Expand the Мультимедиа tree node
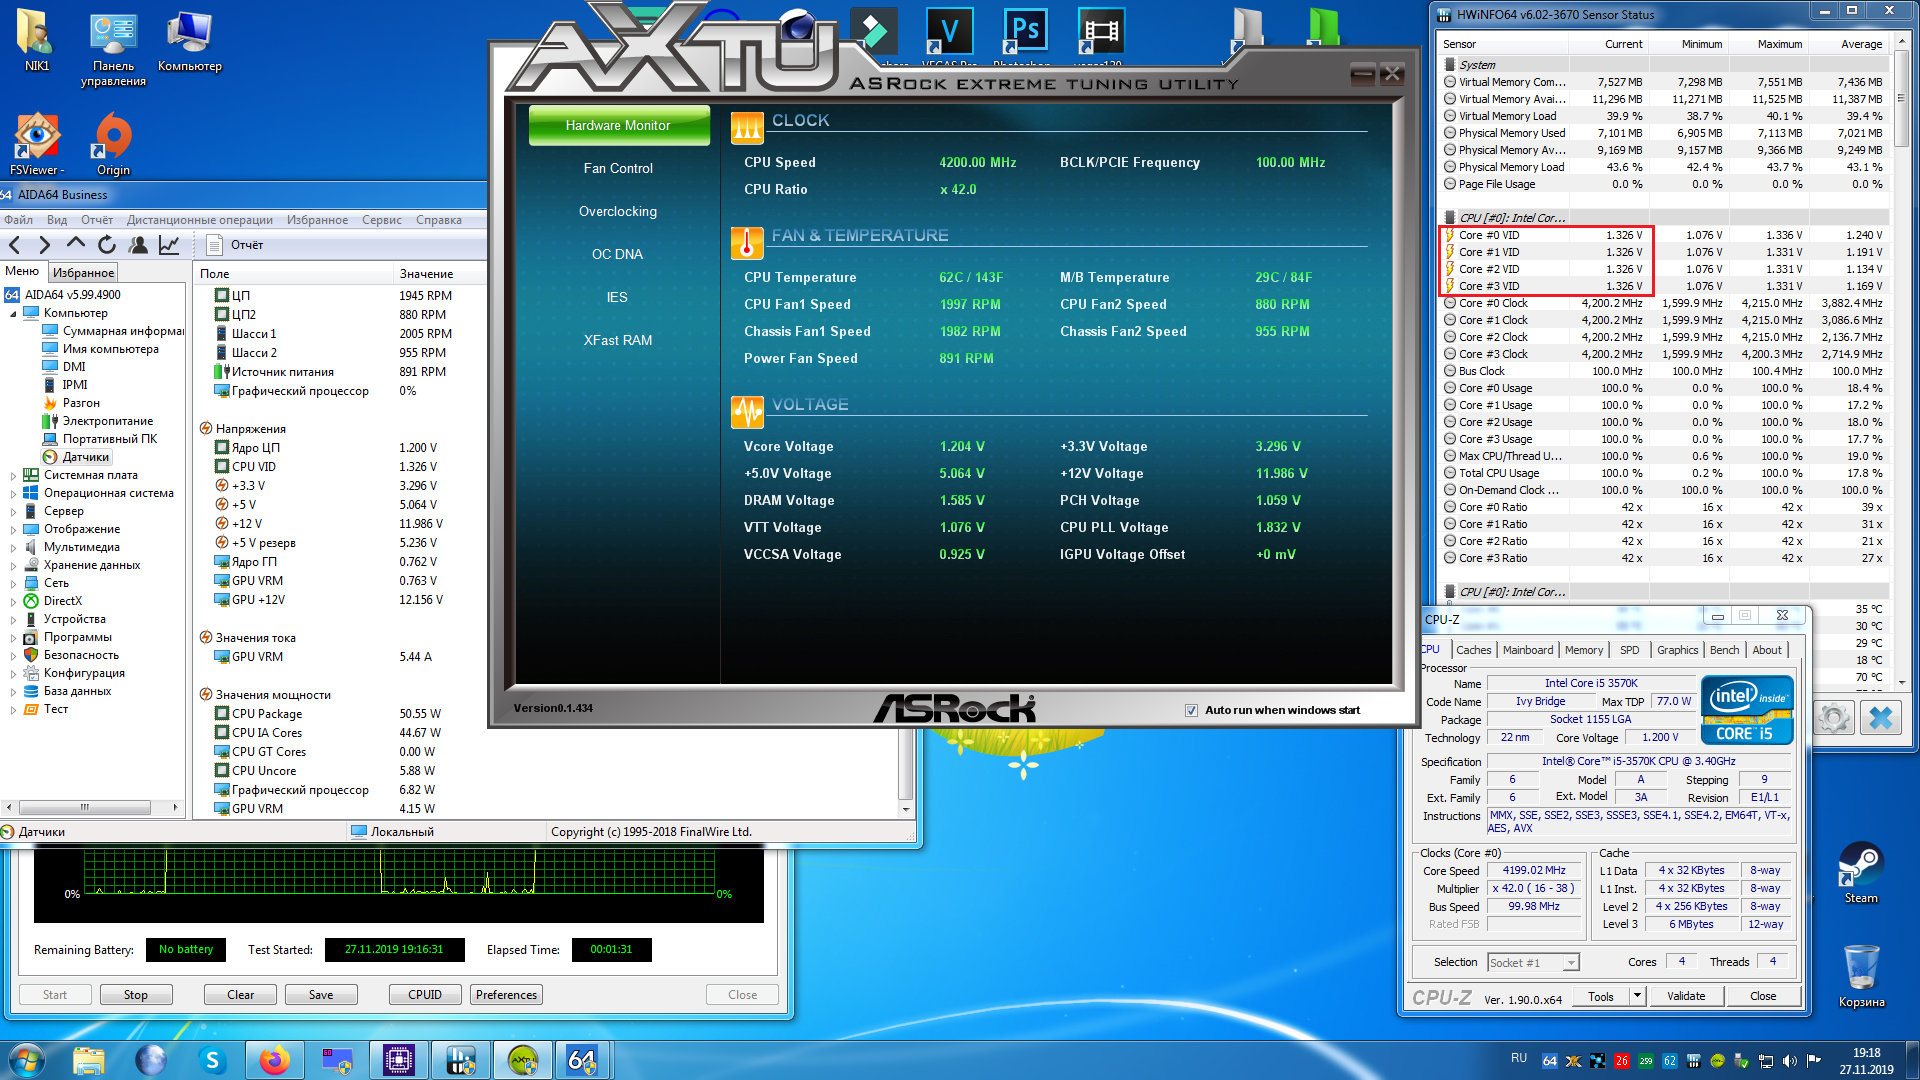Screen dimensions: 1920x1080 coord(13,548)
